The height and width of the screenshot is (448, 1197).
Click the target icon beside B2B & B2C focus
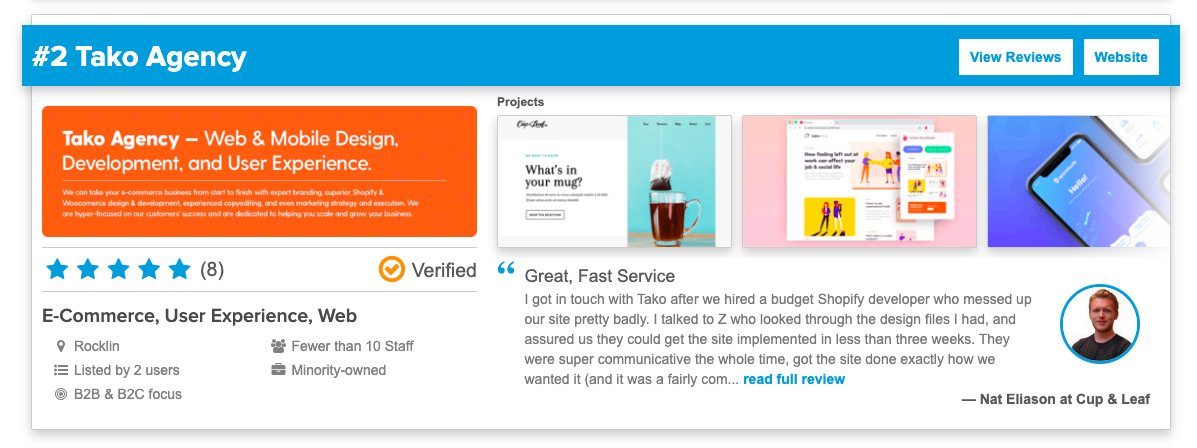[x=61, y=395]
